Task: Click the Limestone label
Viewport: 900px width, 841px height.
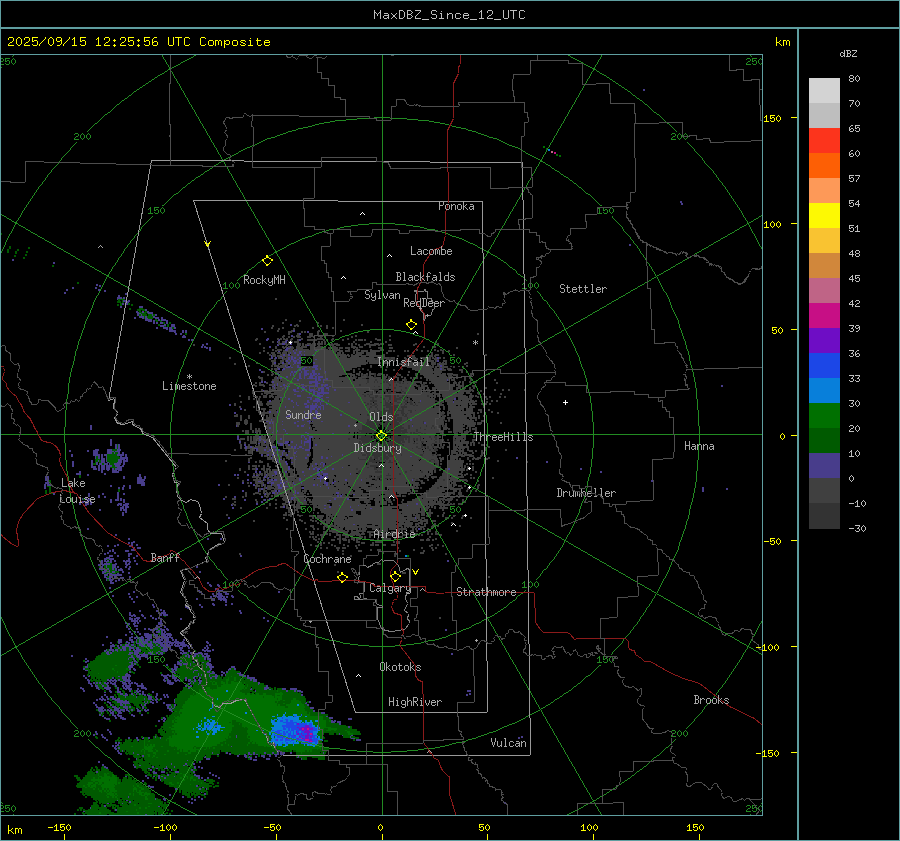Action: click(189, 386)
